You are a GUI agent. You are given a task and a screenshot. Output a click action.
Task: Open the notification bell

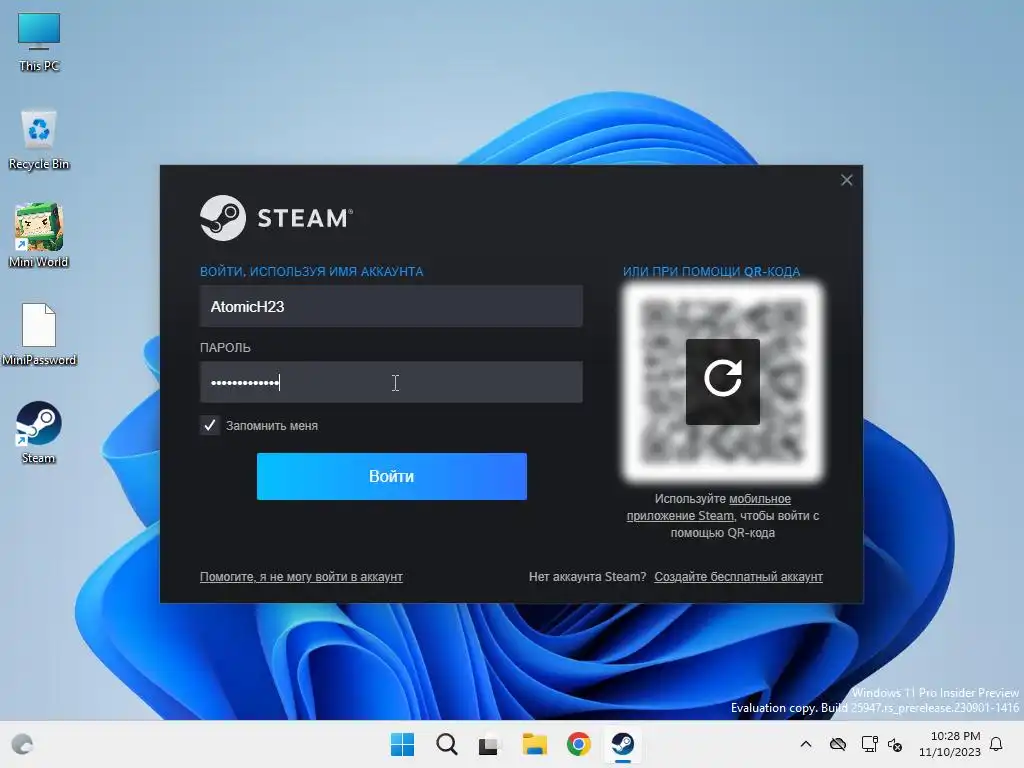pyautogui.click(x=996, y=744)
